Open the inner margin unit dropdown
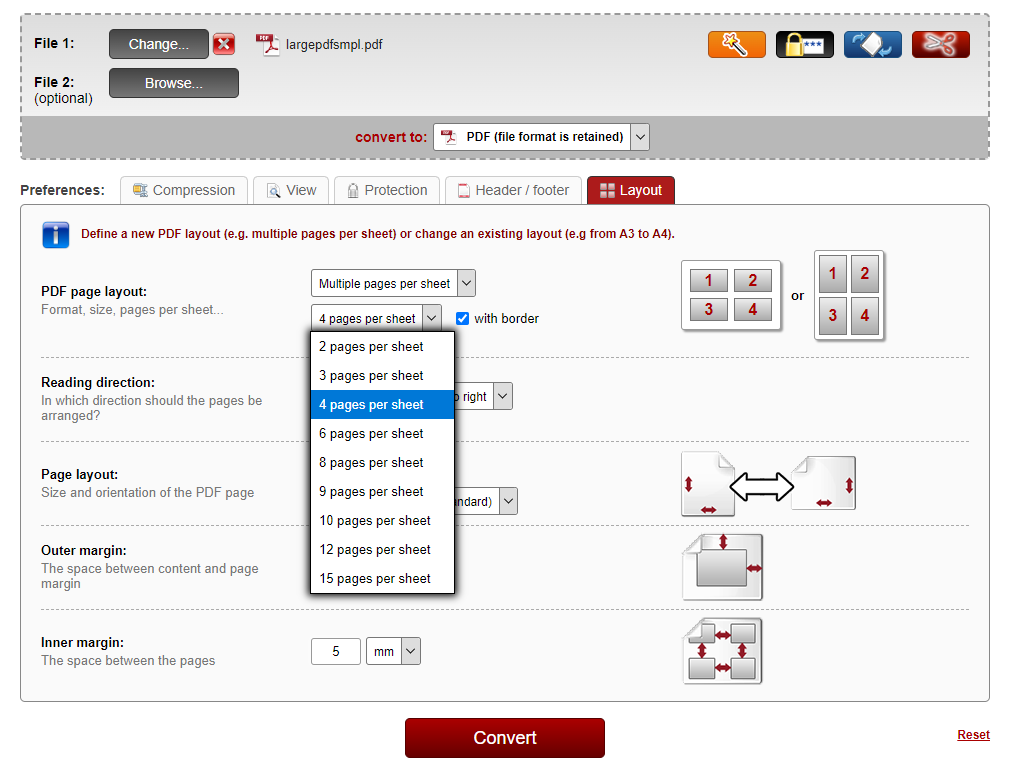The height and width of the screenshot is (777, 1015). (393, 651)
